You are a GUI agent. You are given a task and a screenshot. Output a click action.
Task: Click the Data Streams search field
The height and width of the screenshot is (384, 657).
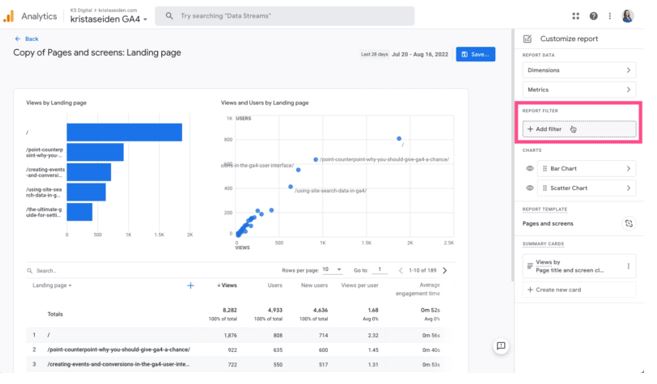point(285,16)
